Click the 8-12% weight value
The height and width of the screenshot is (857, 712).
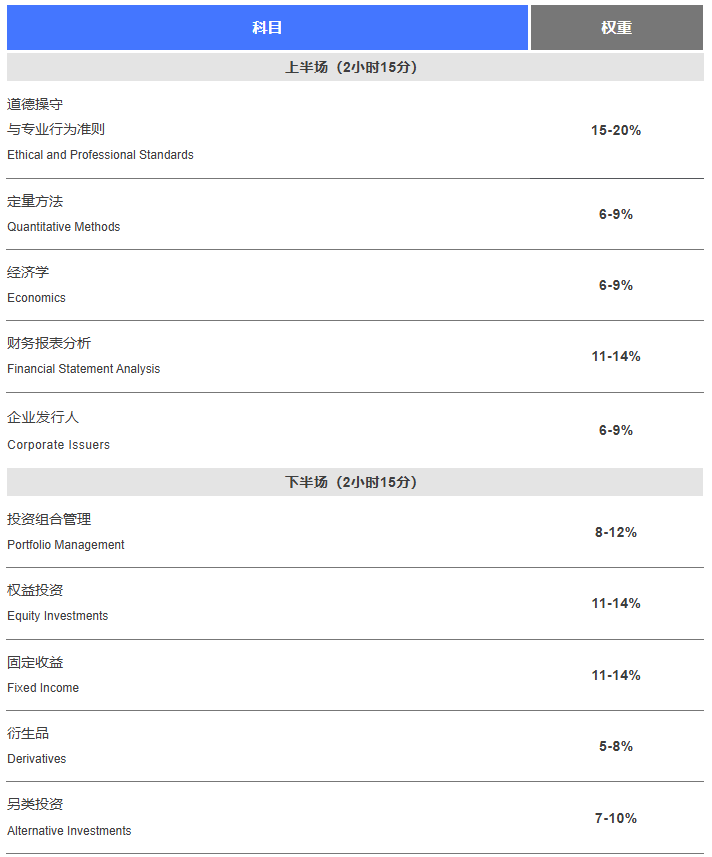click(616, 532)
